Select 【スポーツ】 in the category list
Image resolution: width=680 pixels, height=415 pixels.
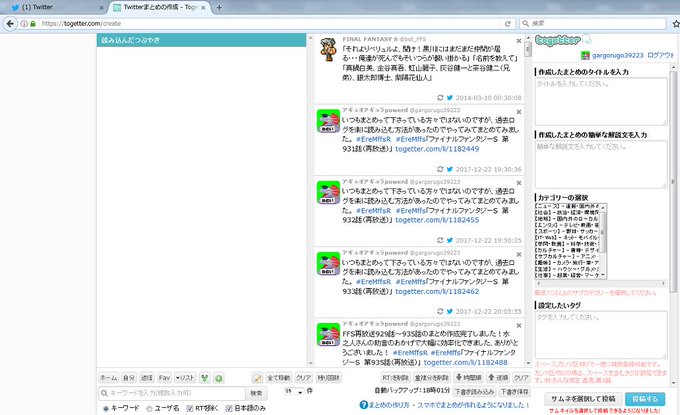pyautogui.click(x=567, y=232)
